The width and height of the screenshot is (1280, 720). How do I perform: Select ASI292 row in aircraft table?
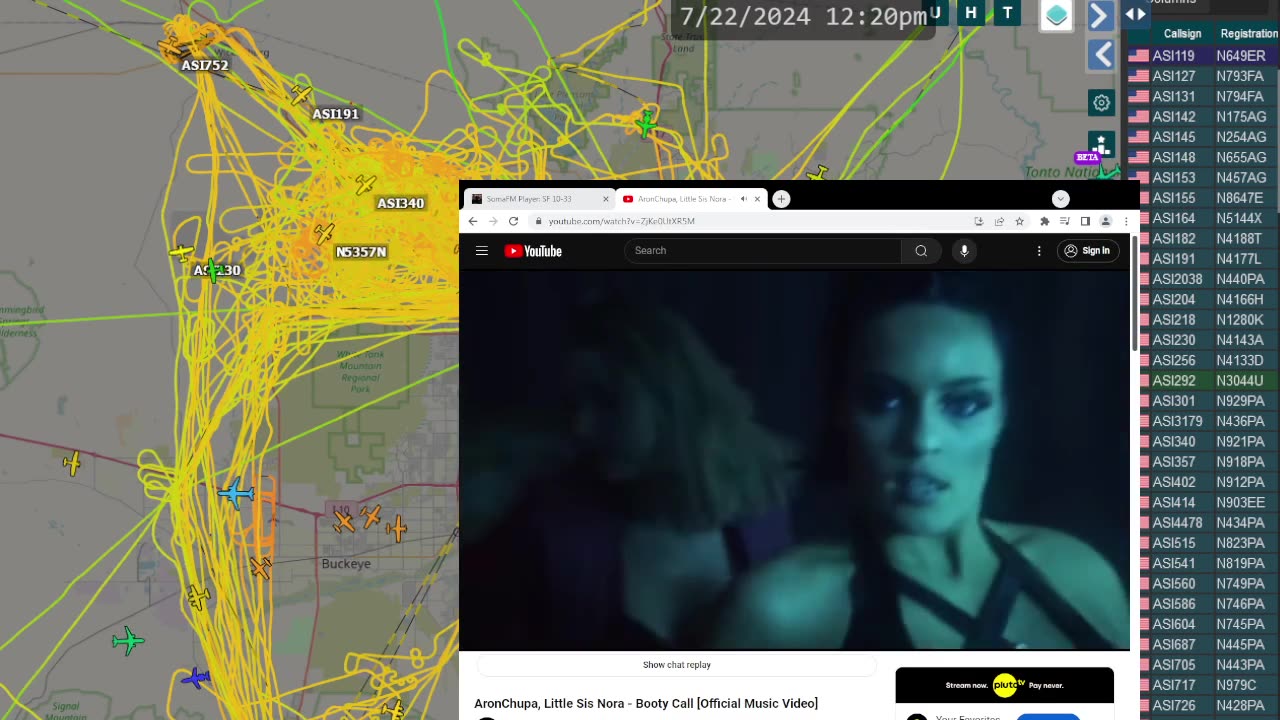tap(1204, 381)
